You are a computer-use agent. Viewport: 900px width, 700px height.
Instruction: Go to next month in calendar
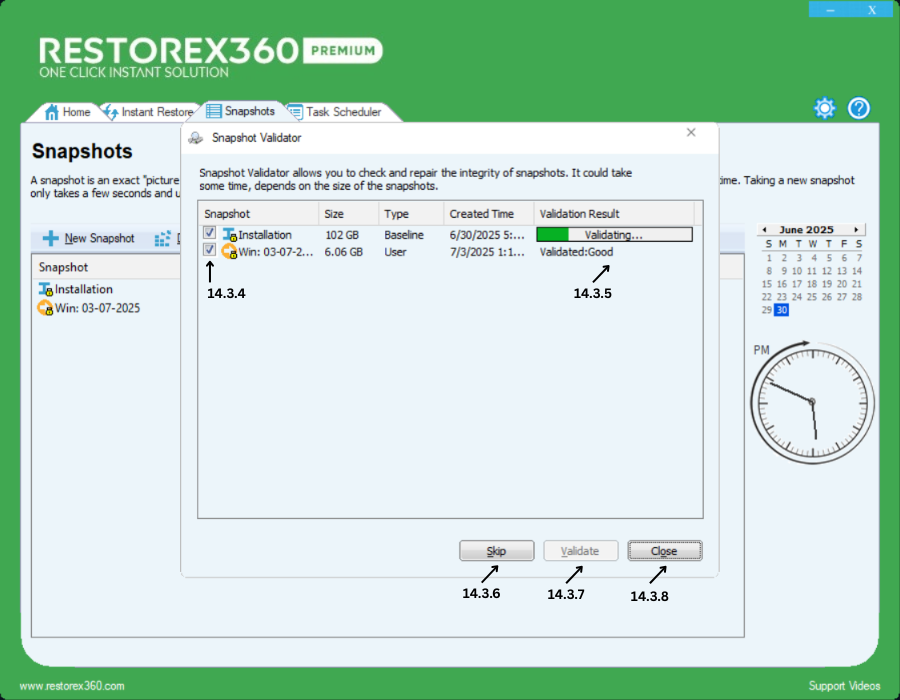[857, 229]
